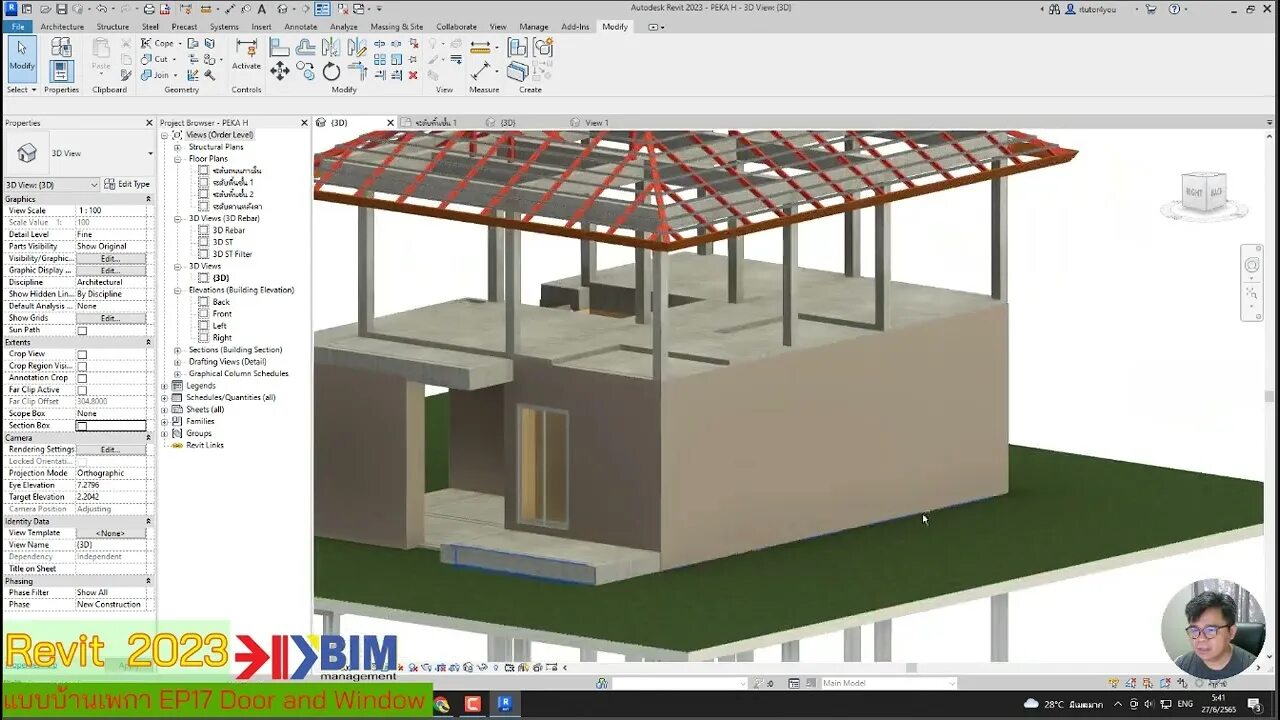The height and width of the screenshot is (720, 1280).
Task: Click the Main Model workset field
Action: [x=887, y=683]
